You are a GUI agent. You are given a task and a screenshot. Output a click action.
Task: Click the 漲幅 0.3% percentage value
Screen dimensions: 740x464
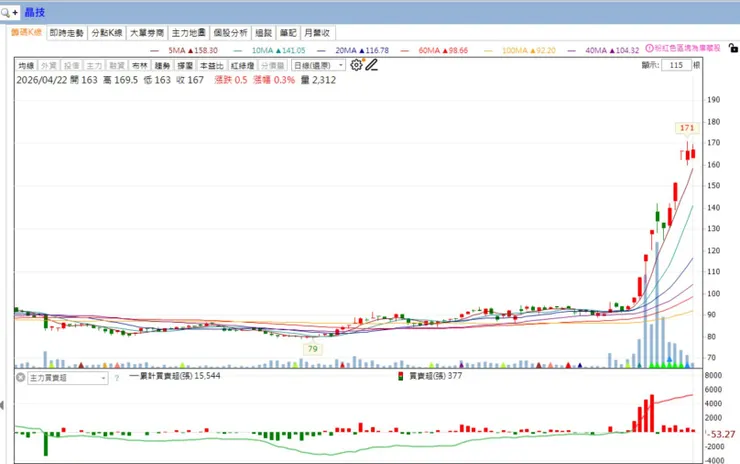coord(274,80)
